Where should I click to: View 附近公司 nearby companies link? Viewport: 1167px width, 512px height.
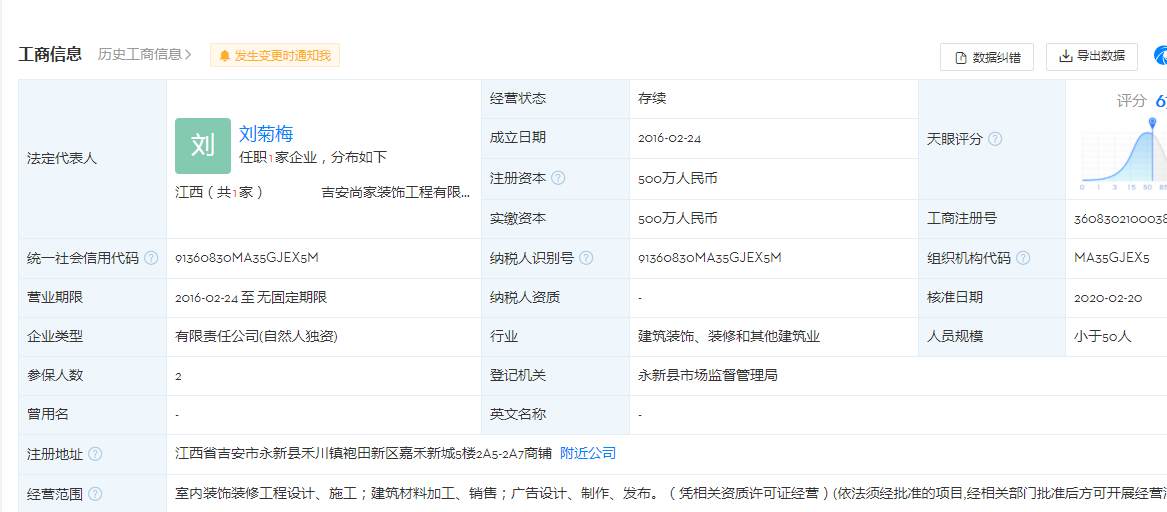coord(588,453)
